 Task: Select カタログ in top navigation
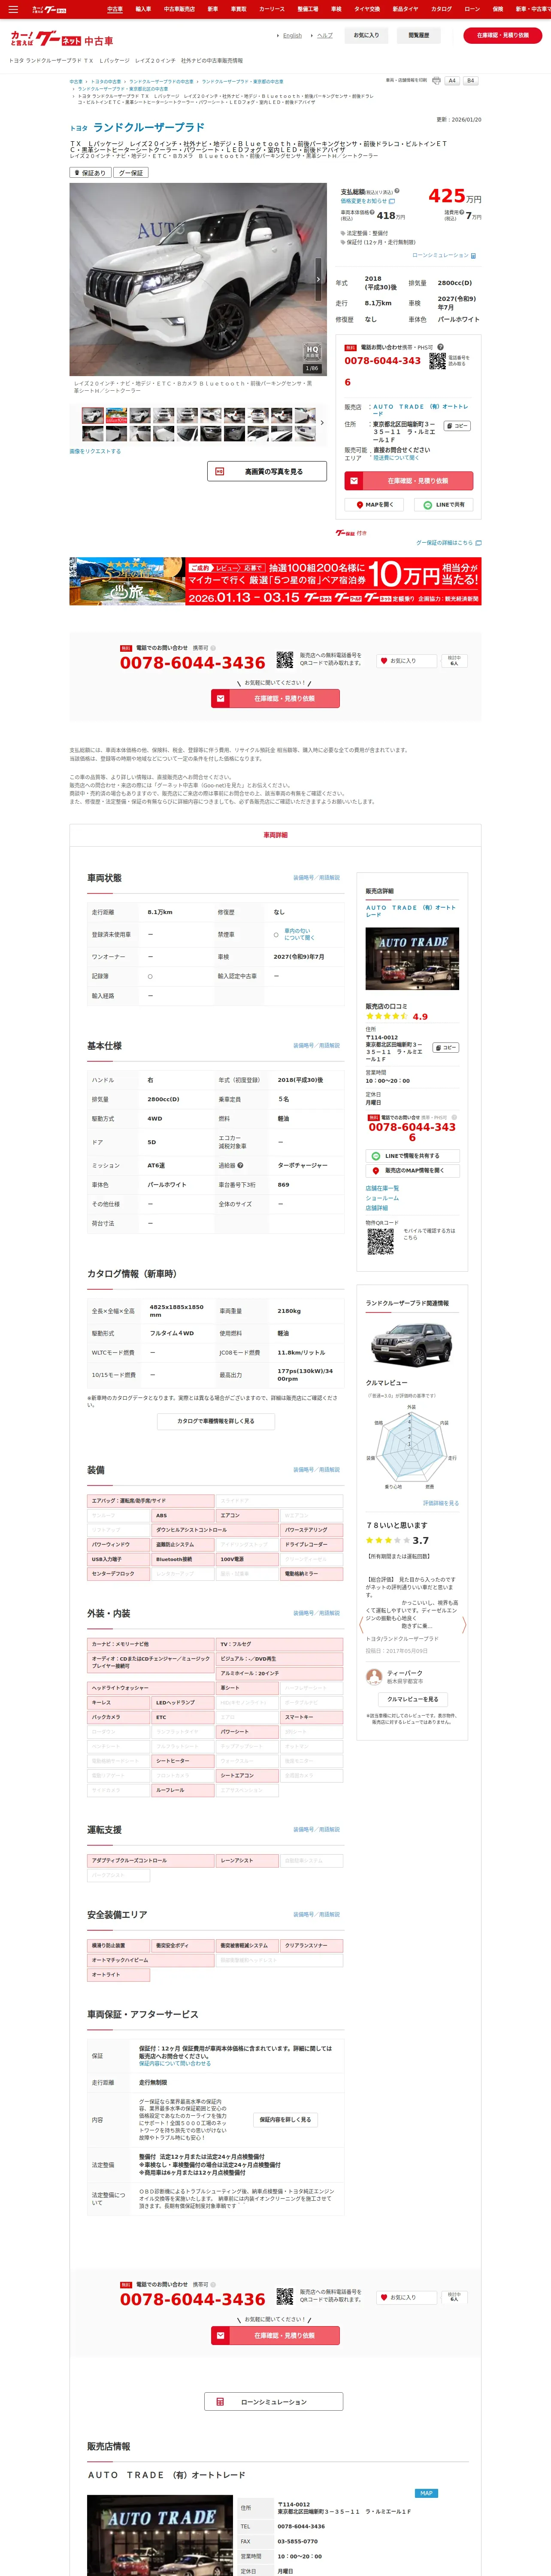pos(441,9)
